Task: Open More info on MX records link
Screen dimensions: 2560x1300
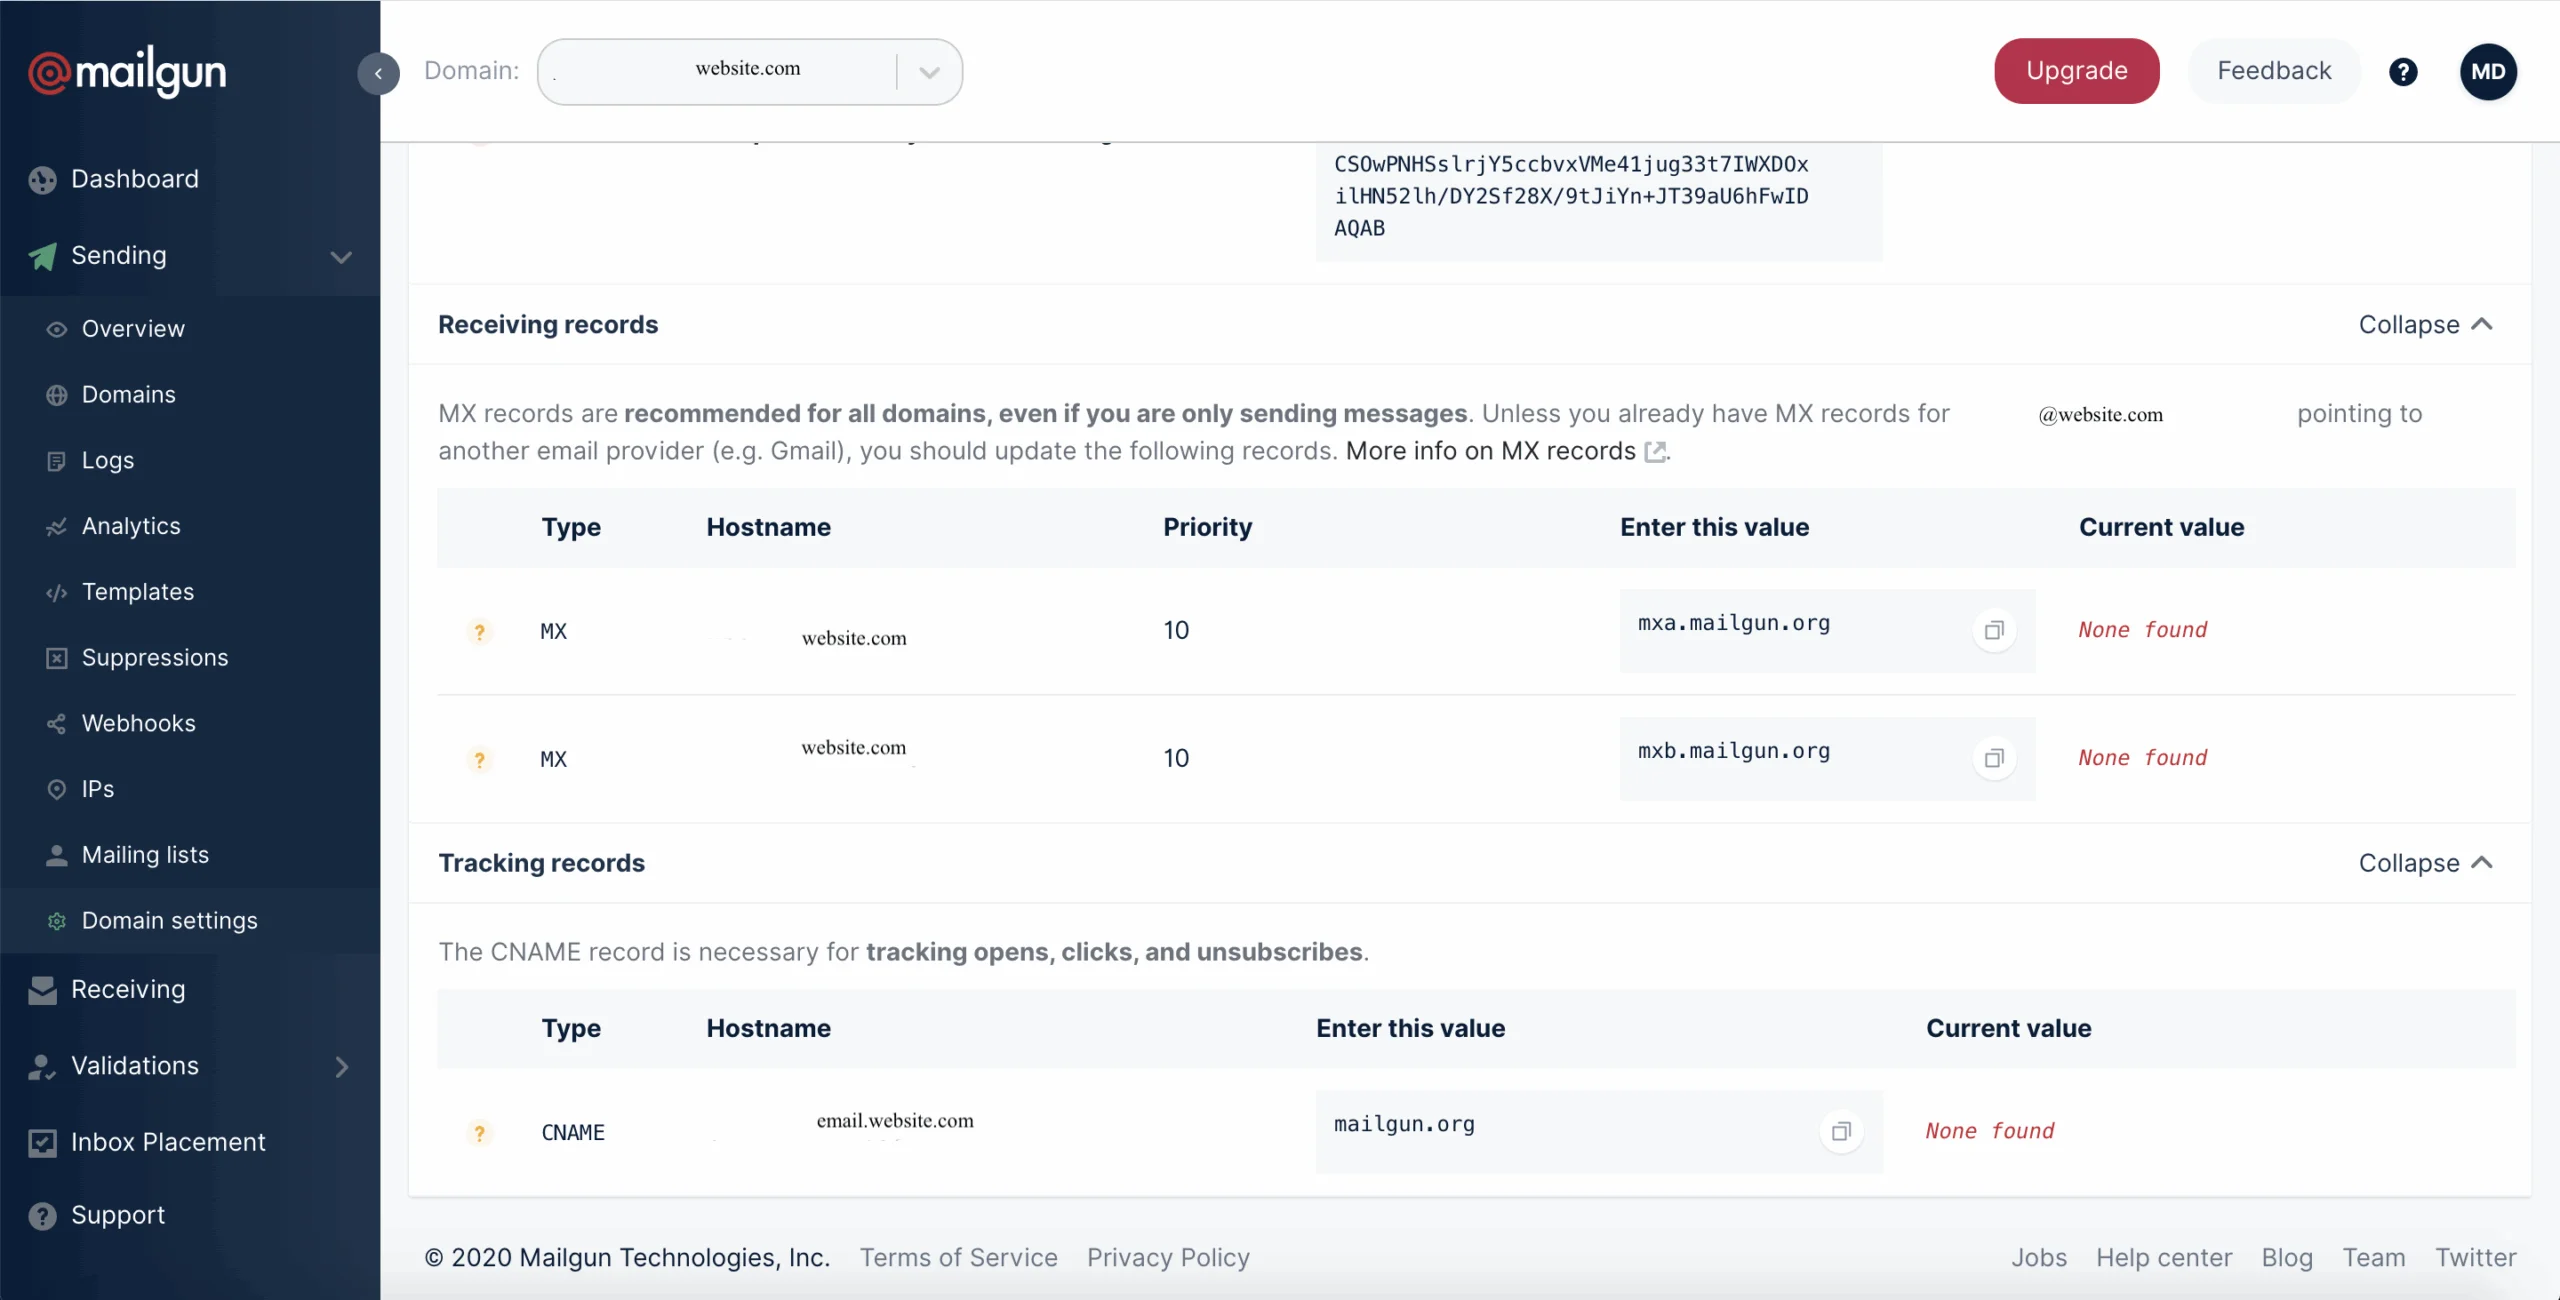Action: click(x=1491, y=451)
